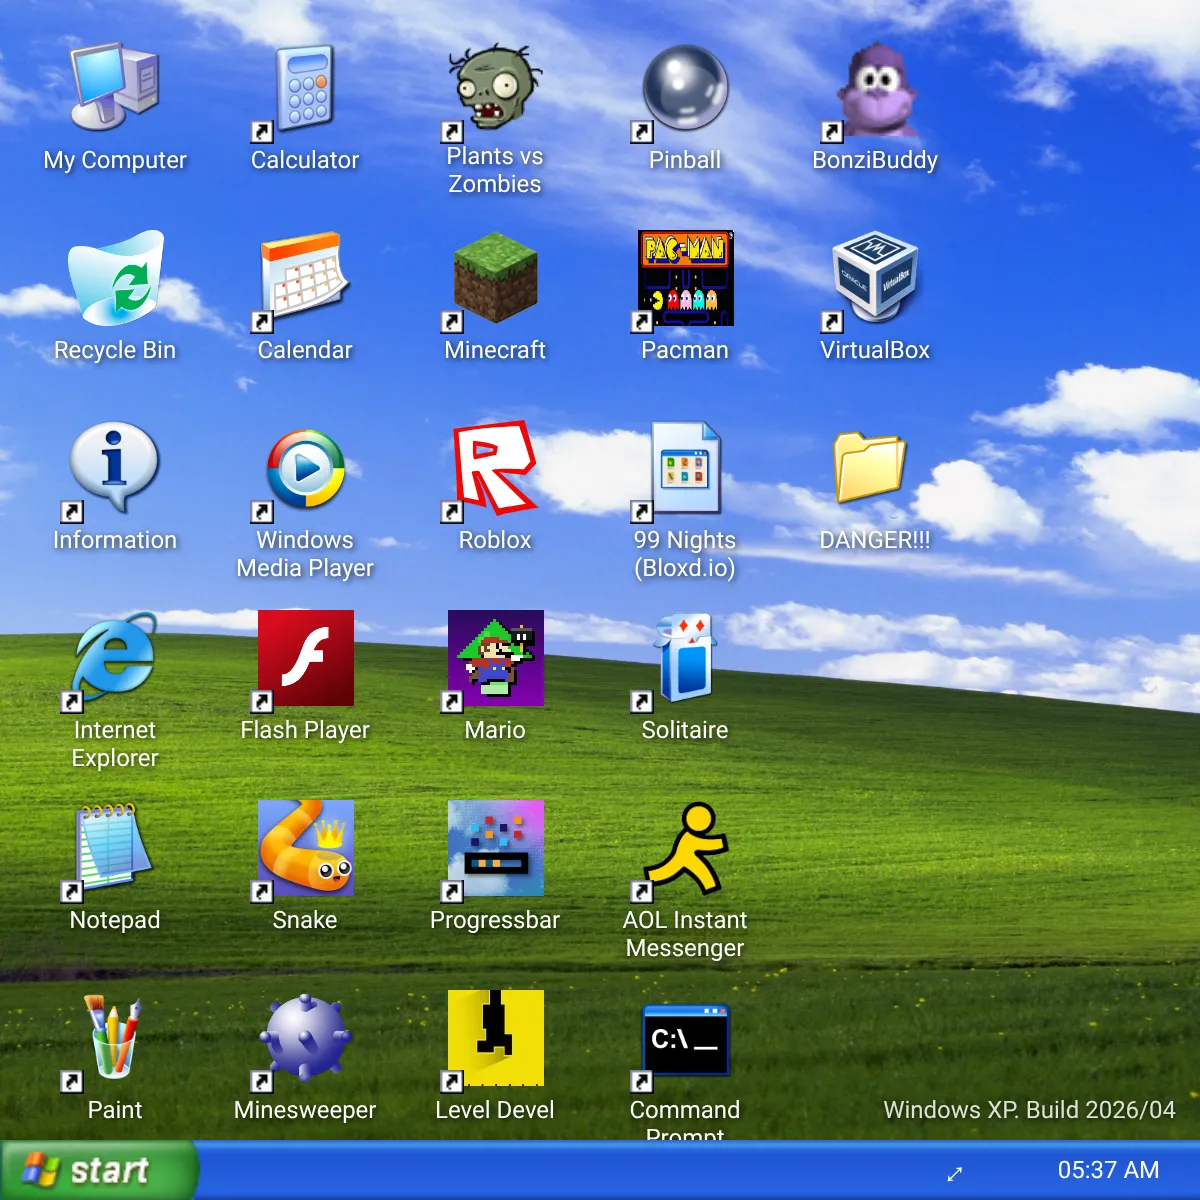Open 99 Nights (Bloxd.io)
The width and height of the screenshot is (1200, 1200).
point(685,465)
